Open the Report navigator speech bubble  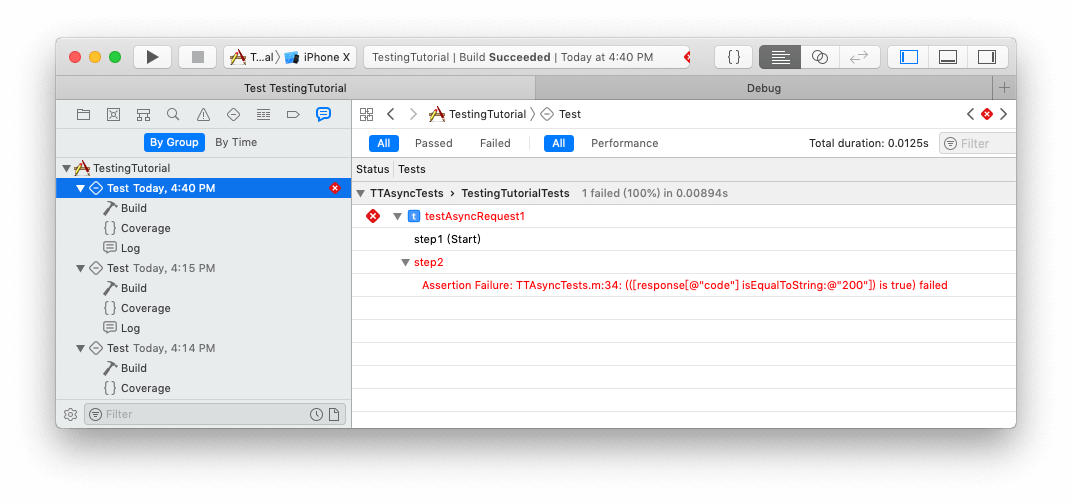tap(323, 115)
